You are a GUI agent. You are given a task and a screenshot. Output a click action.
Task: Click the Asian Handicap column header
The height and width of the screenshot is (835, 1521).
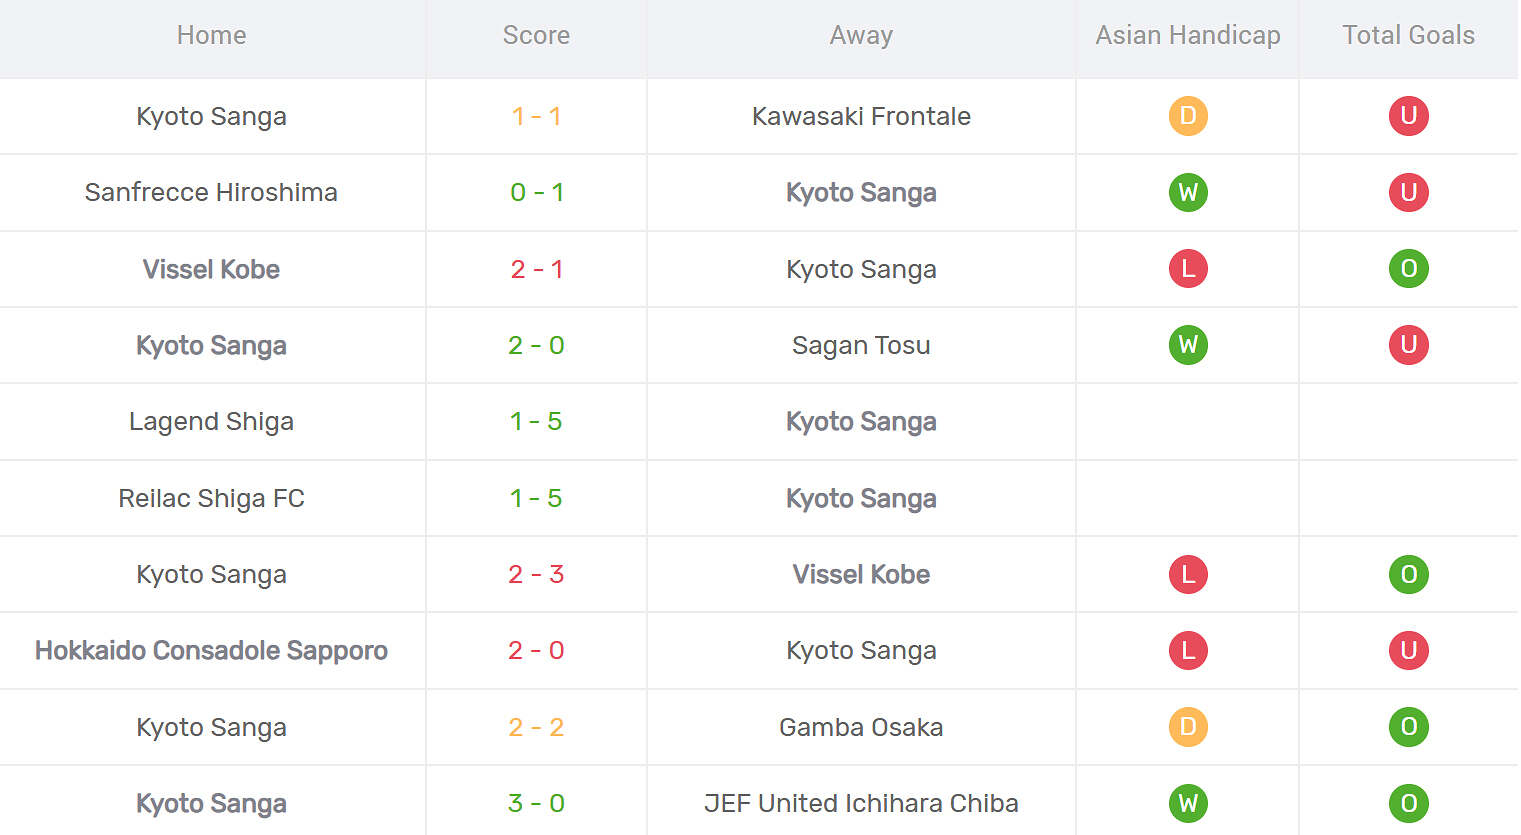1187,36
